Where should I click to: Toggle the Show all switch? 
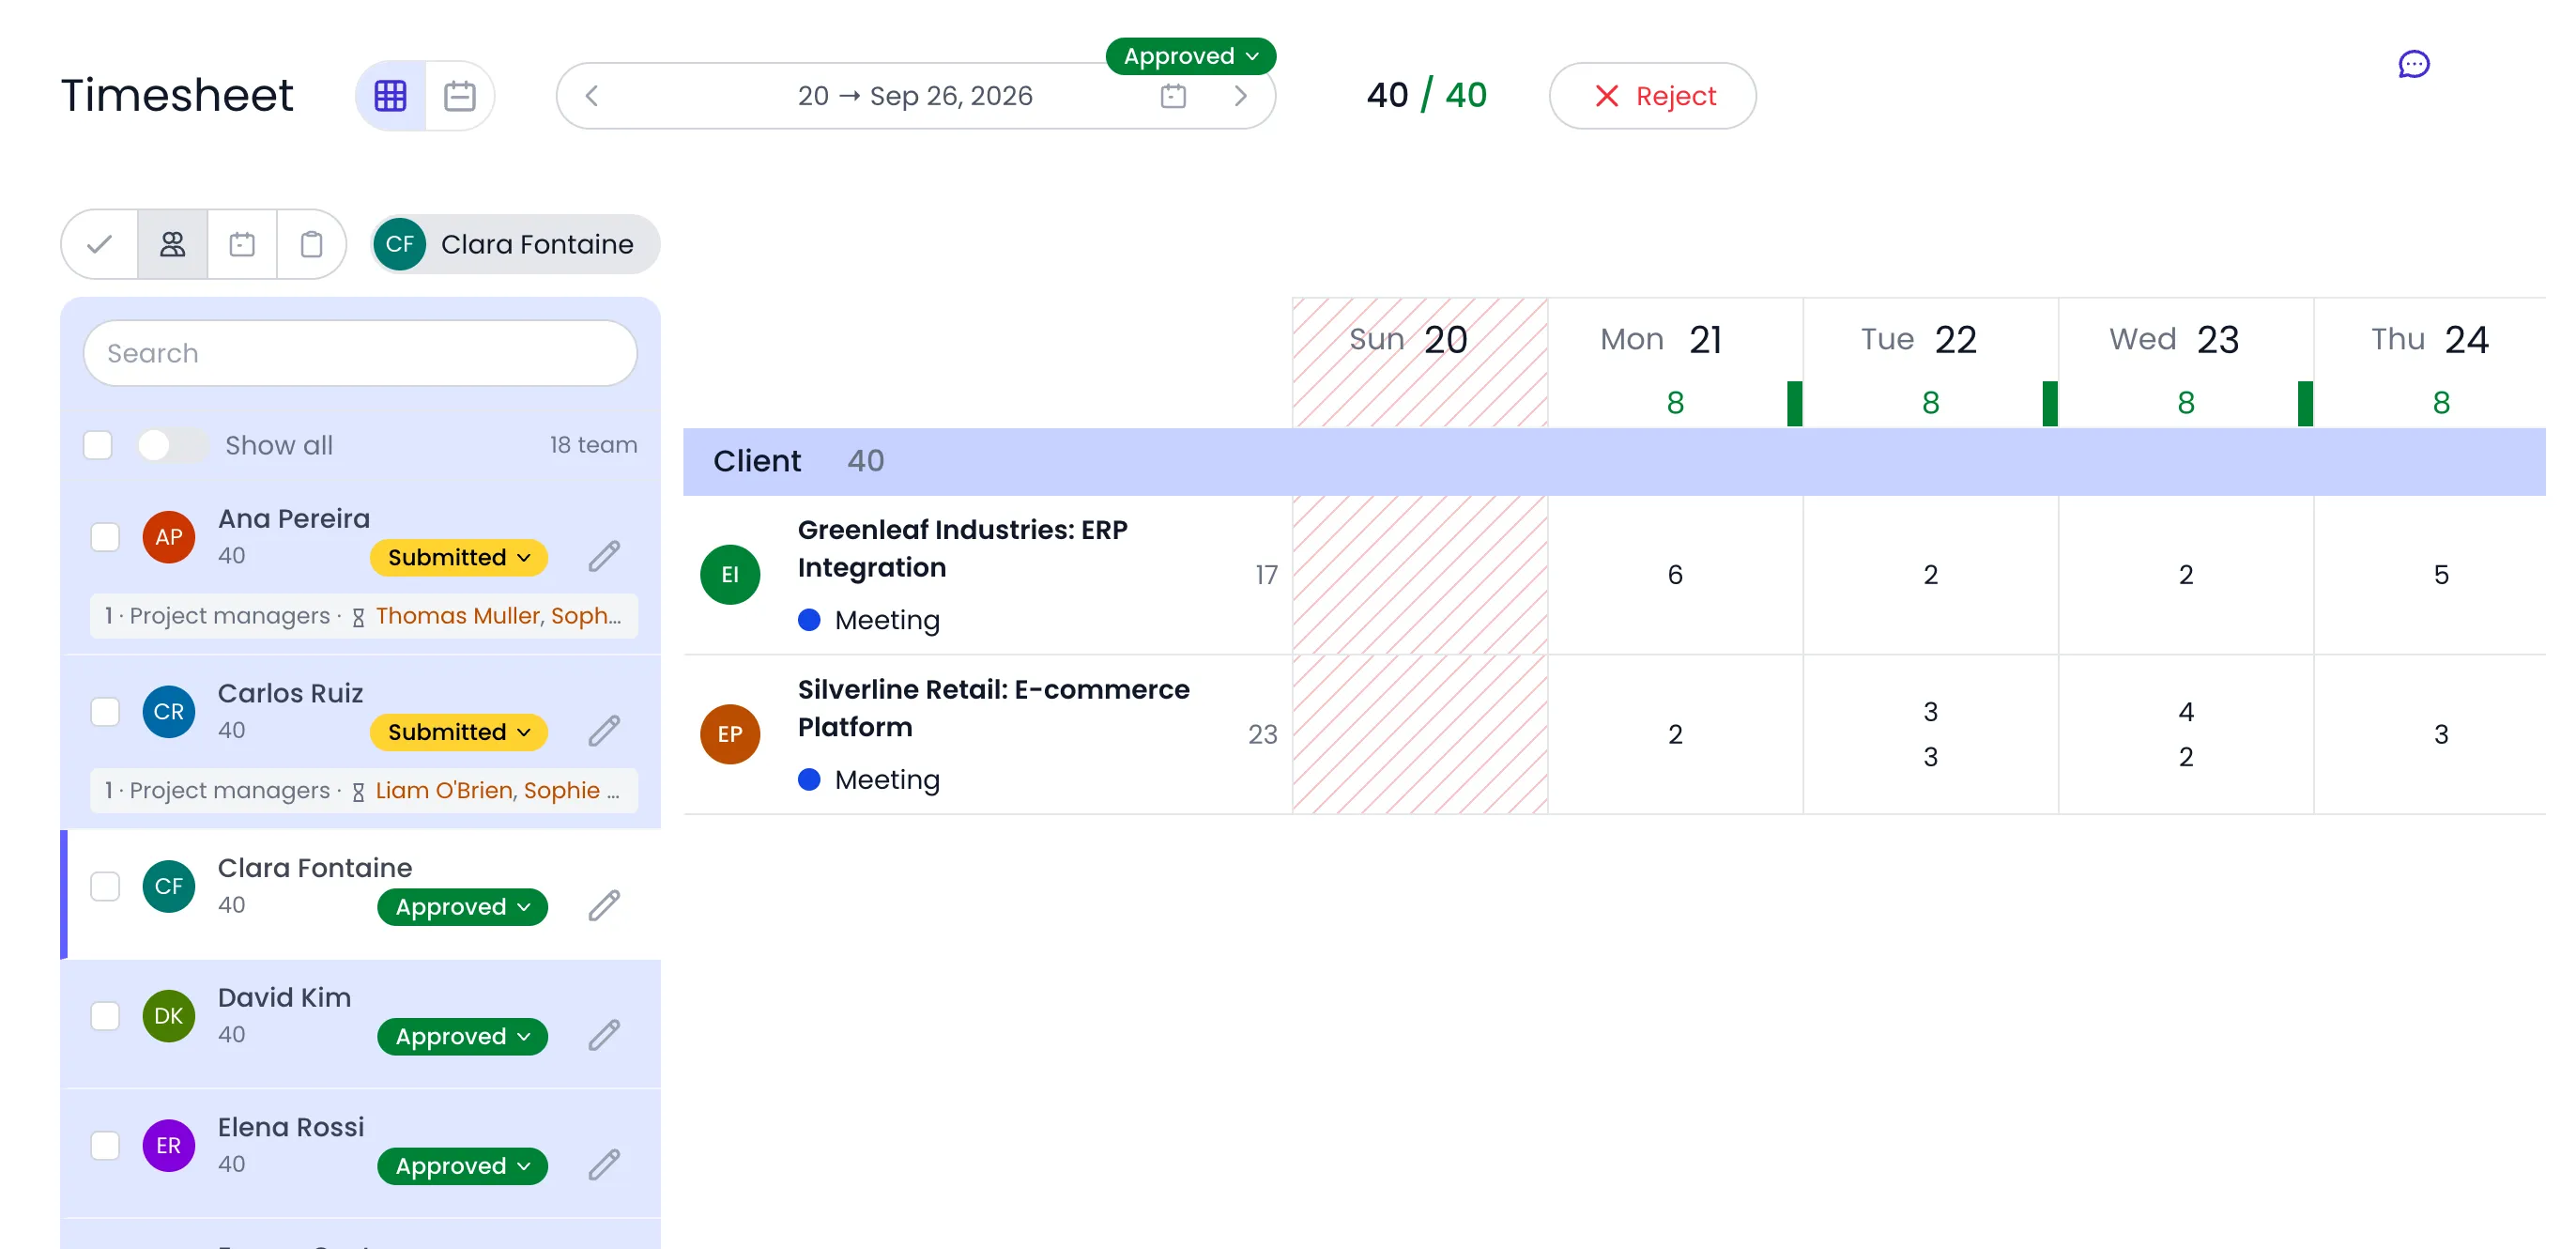172,445
